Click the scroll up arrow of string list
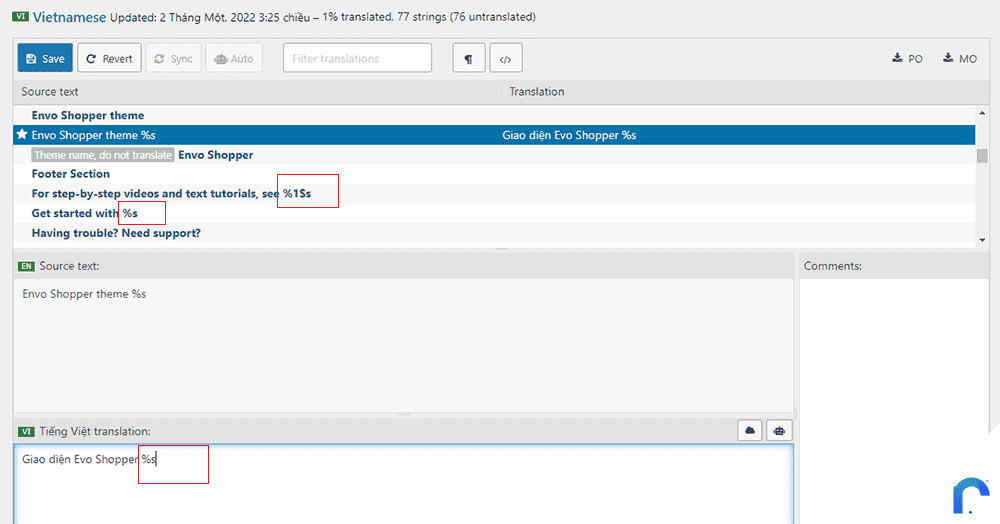Screen dimensions: 1000x524 point(982,113)
